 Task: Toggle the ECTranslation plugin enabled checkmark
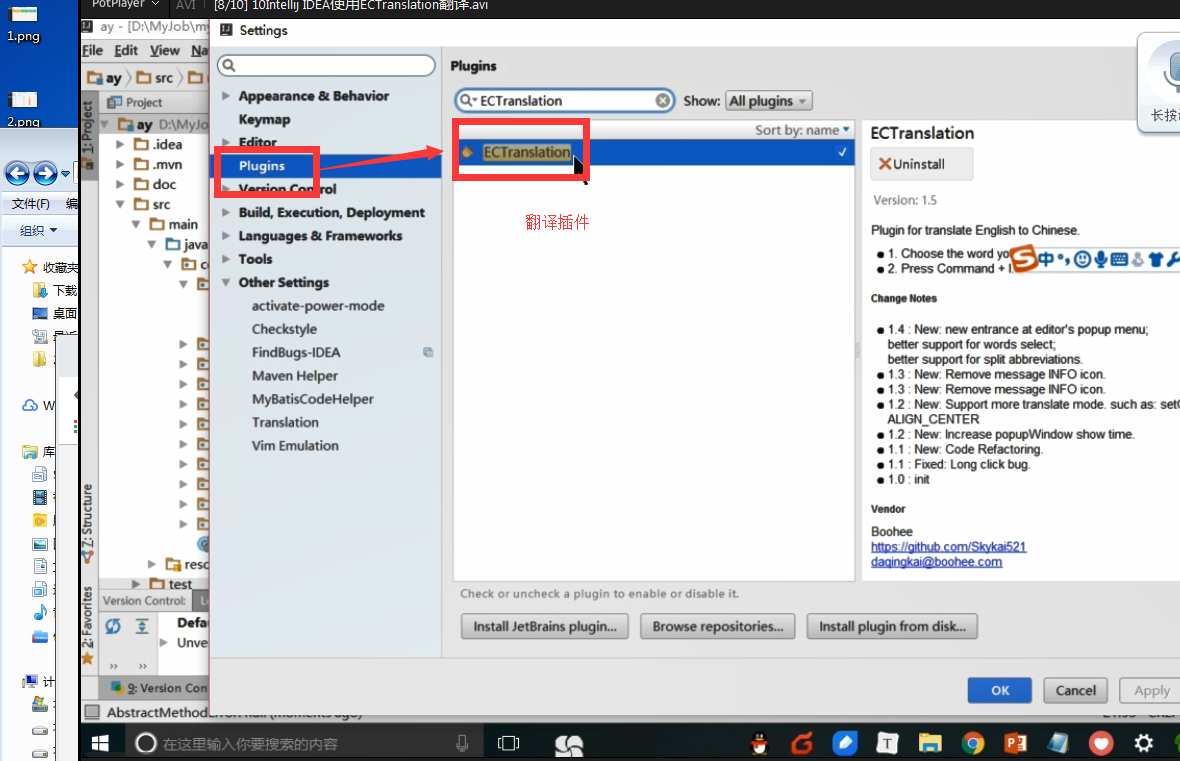pos(842,152)
